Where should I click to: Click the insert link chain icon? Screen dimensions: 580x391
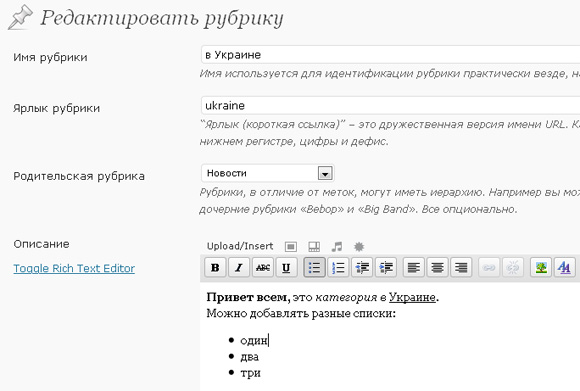click(489, 267)
